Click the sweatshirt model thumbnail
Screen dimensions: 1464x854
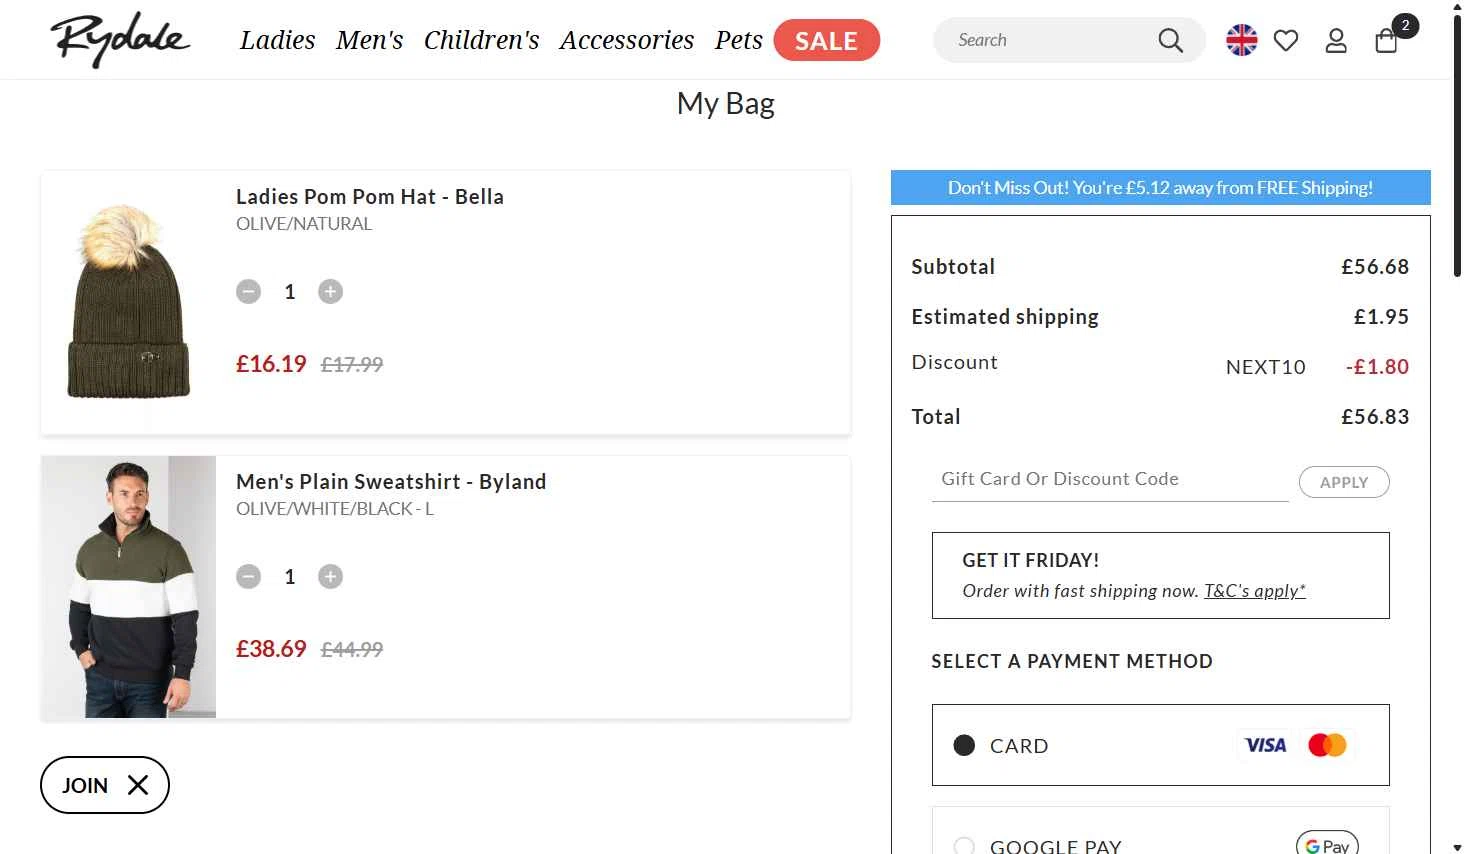pos(128,587)
